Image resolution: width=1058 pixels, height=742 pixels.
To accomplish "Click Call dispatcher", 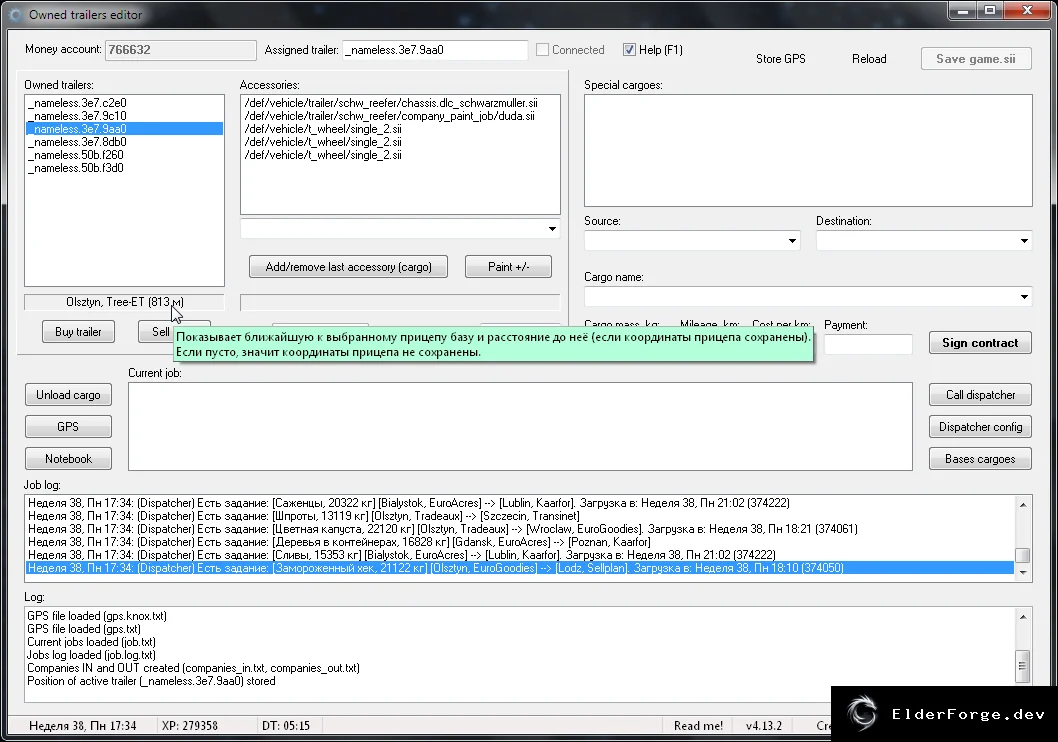I will click(980, 395).
